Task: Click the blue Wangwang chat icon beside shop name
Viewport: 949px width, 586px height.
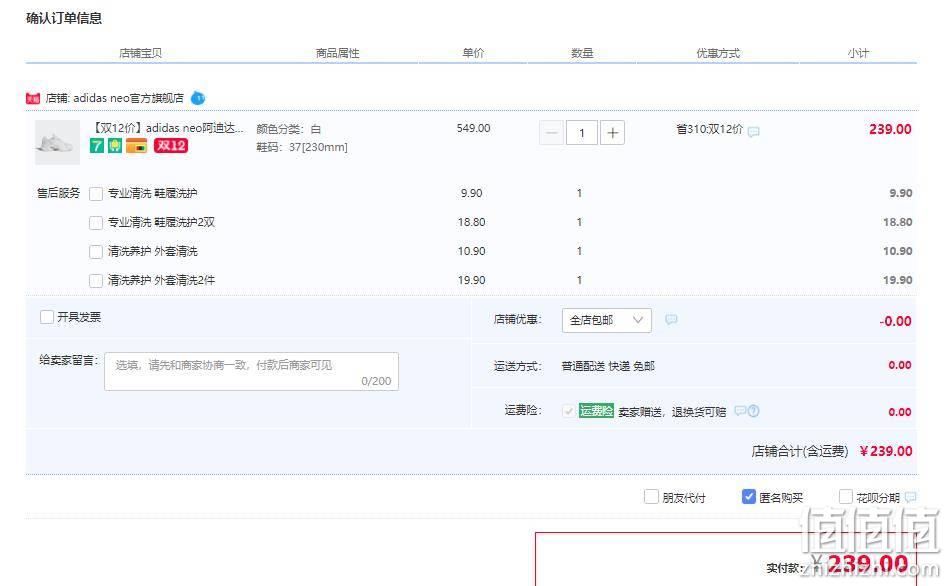Action: coord(198,98)
